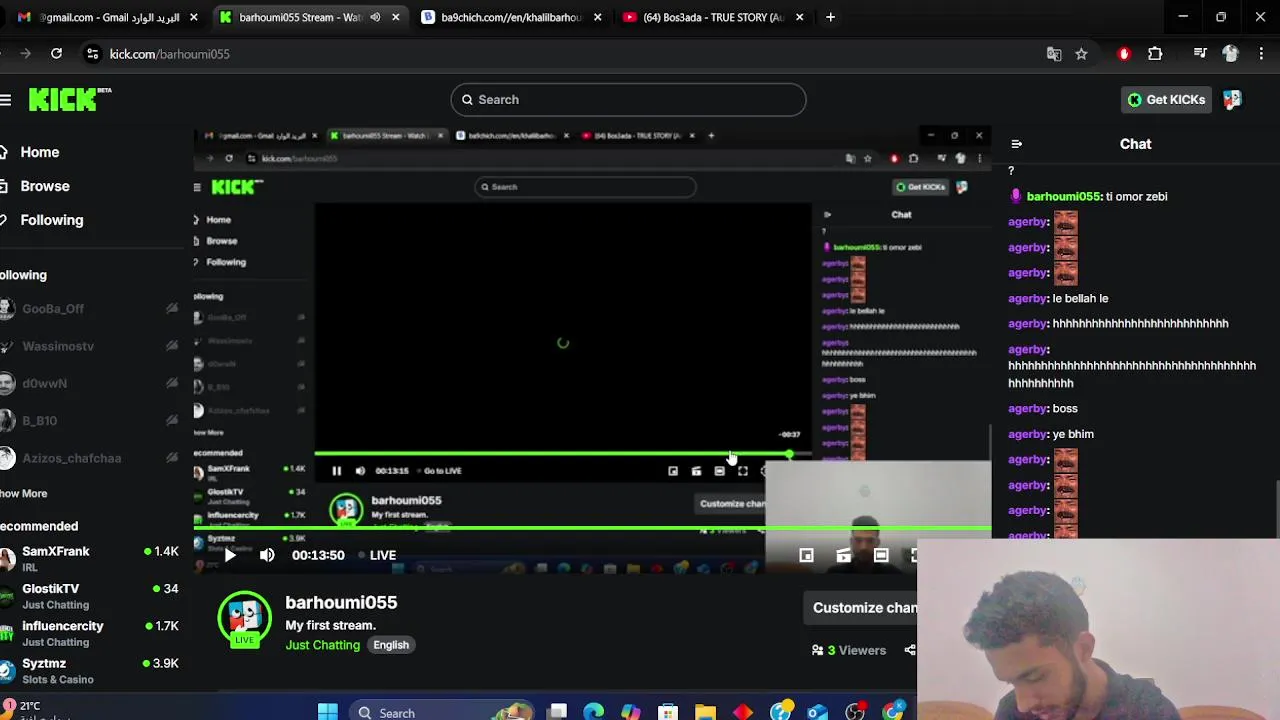This screenshot has width=1280, height=720.
Task: Open a new browser tab
Action: pyautogui.click(x=830, y=17)
